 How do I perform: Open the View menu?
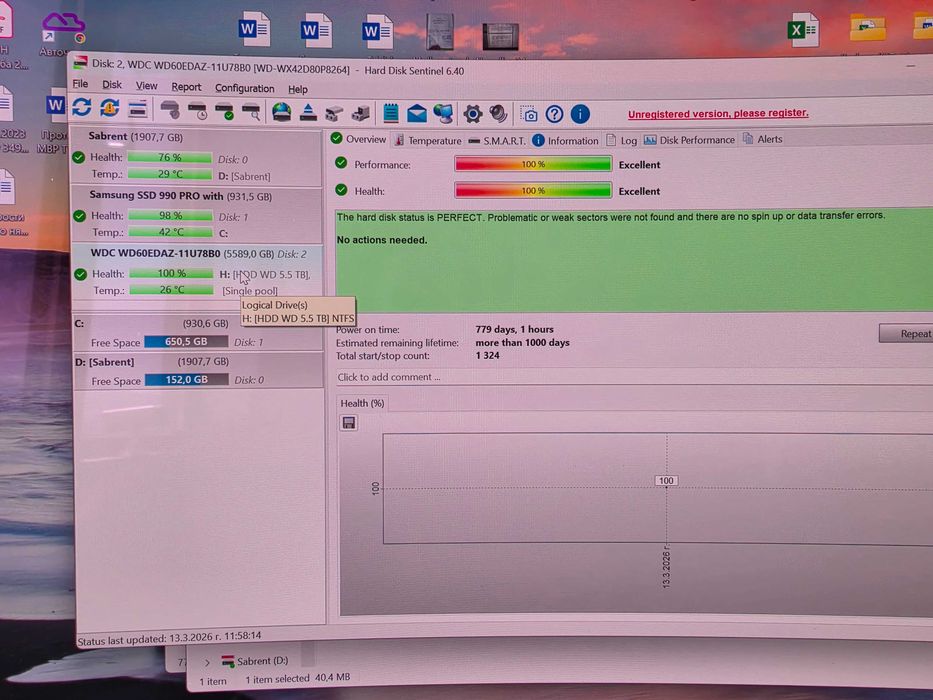(146, 86)
